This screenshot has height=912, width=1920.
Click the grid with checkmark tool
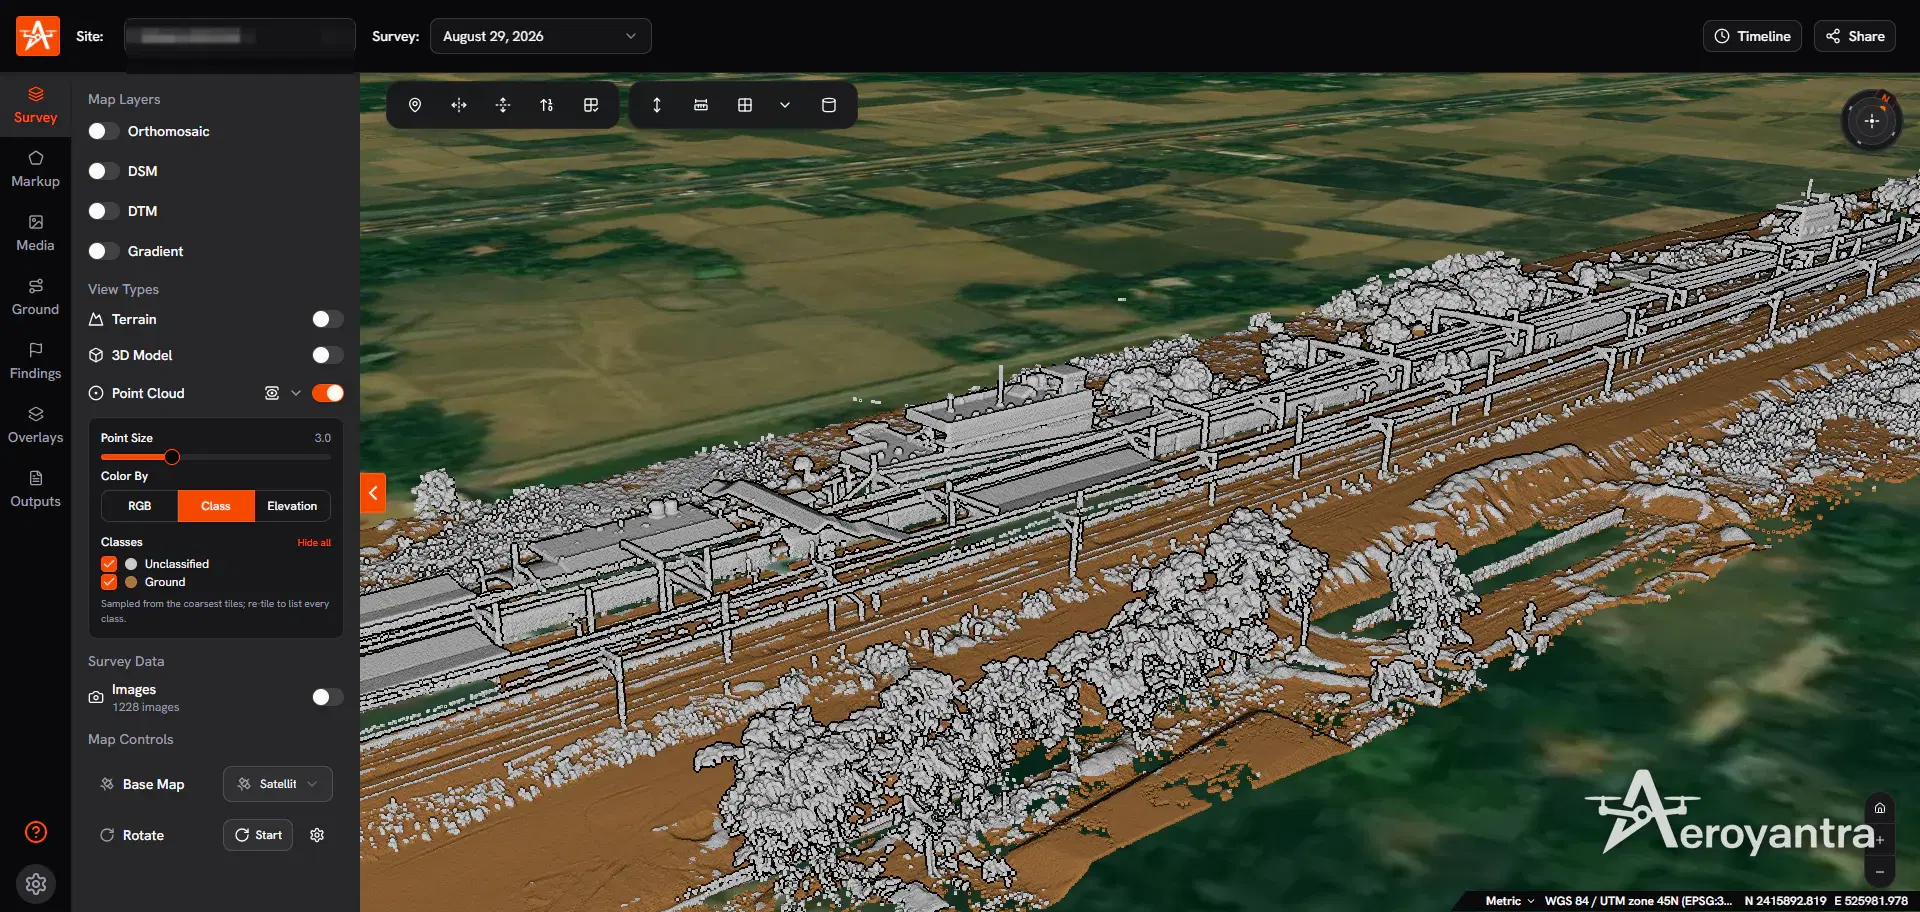point(591,105)
